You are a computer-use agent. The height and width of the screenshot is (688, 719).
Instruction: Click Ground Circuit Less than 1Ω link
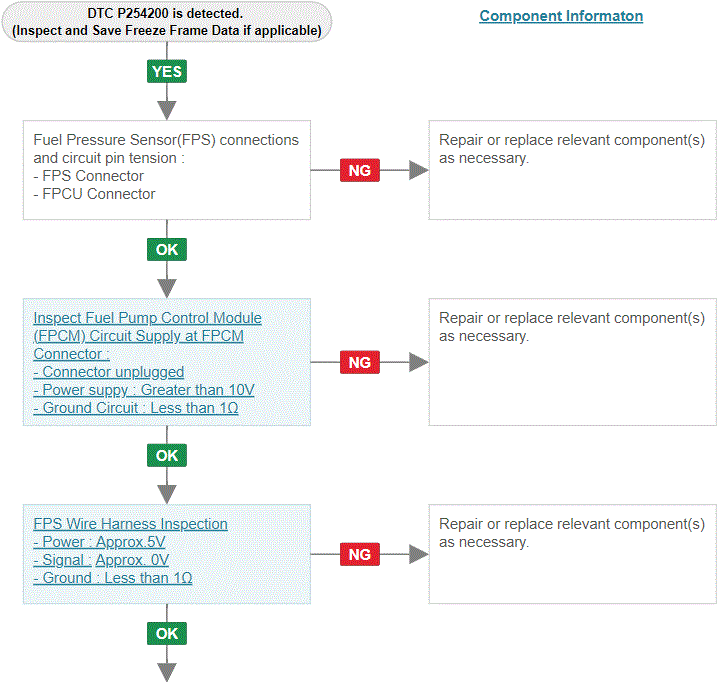tap(136, 408)
